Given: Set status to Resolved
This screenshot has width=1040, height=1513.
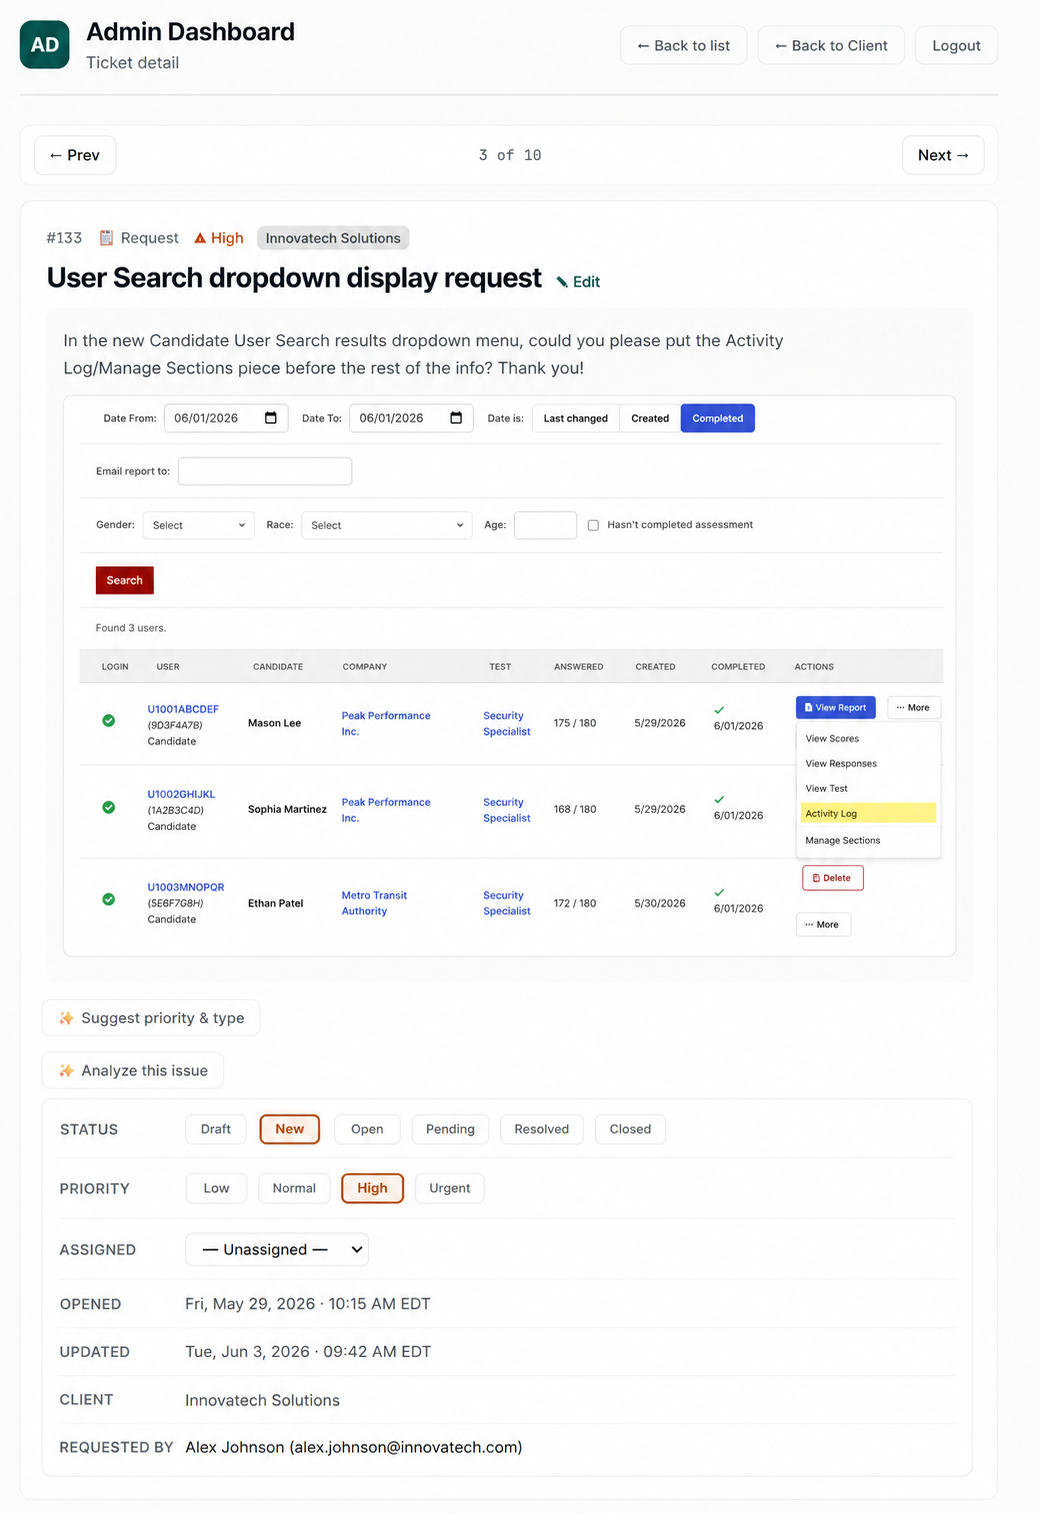Looking at the screenshot, I should click(x=542, y=1129).
